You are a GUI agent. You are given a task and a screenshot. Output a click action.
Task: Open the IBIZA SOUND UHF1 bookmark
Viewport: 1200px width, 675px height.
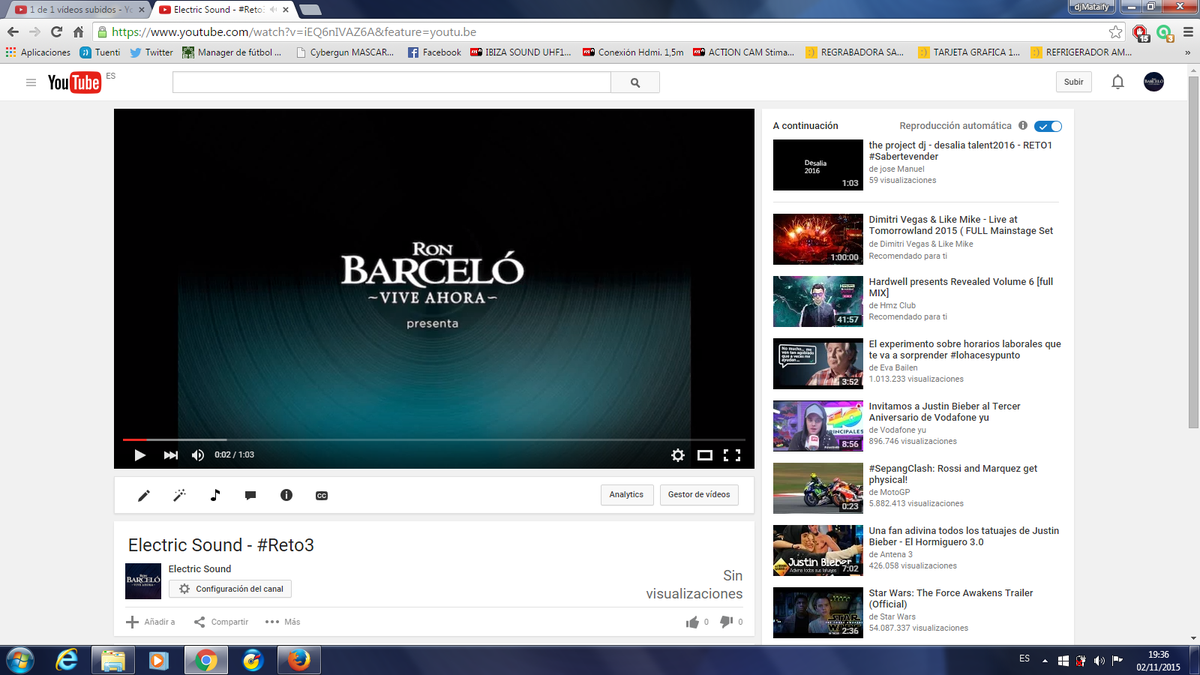coord(519,52)
